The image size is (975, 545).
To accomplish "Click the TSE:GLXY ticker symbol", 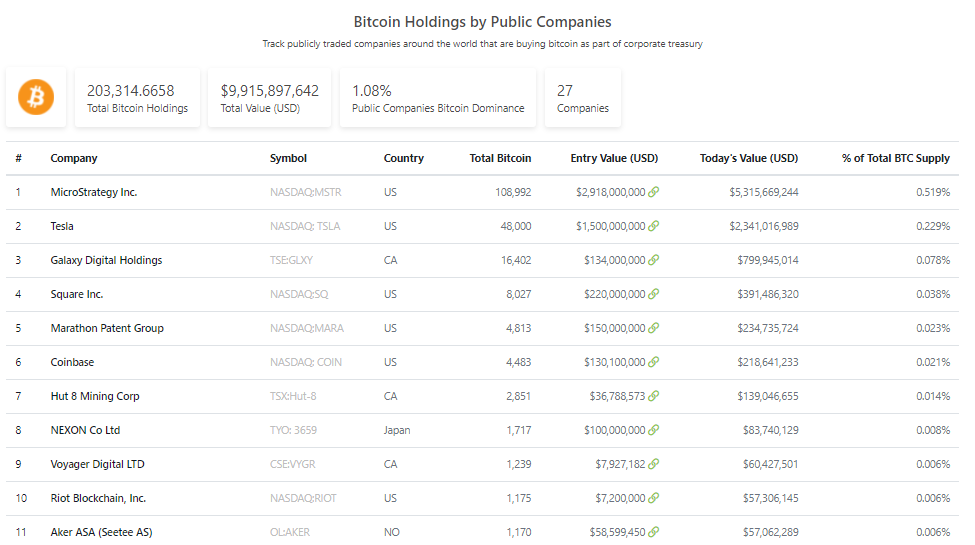I will [292, 260].
